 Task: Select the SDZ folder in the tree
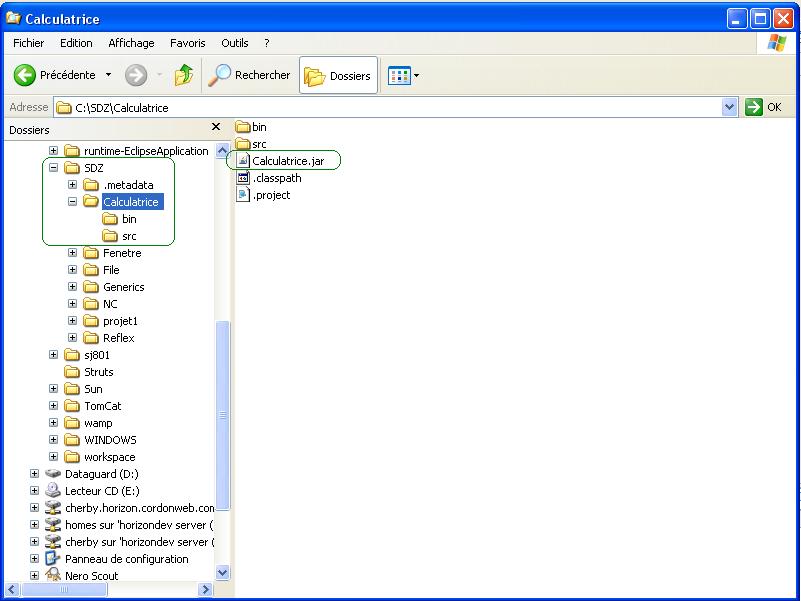click(x=84, y=168)
